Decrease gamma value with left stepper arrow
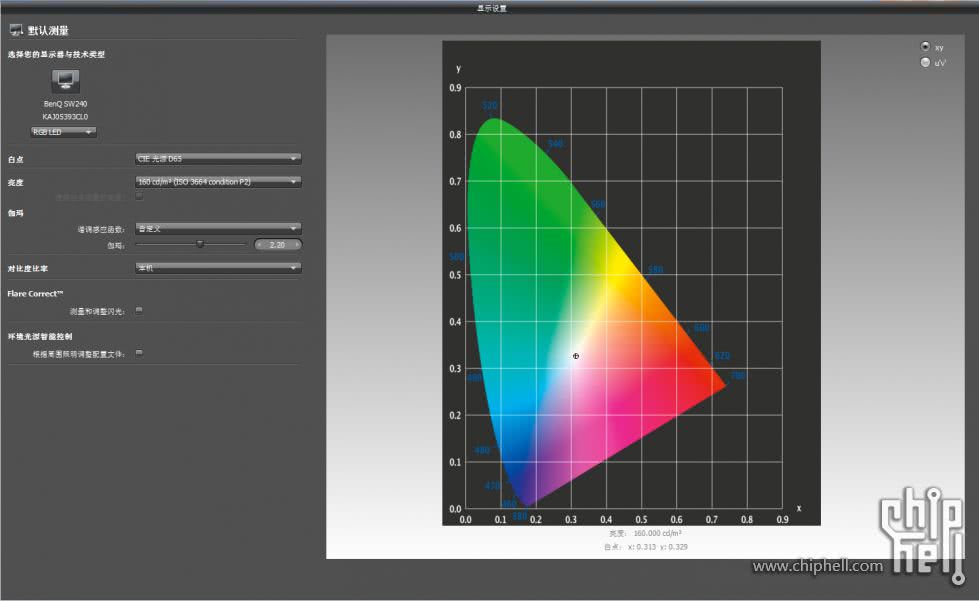 (261, 244)
